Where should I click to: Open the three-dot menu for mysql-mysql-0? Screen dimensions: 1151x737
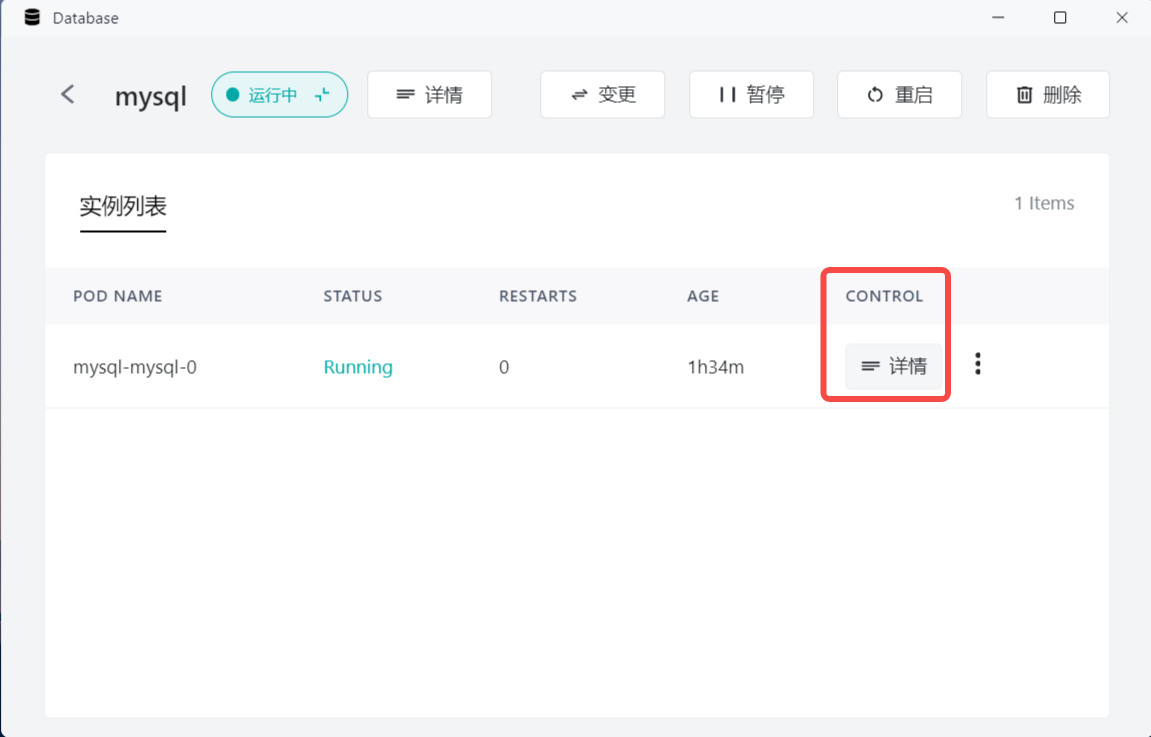point(977,365)
